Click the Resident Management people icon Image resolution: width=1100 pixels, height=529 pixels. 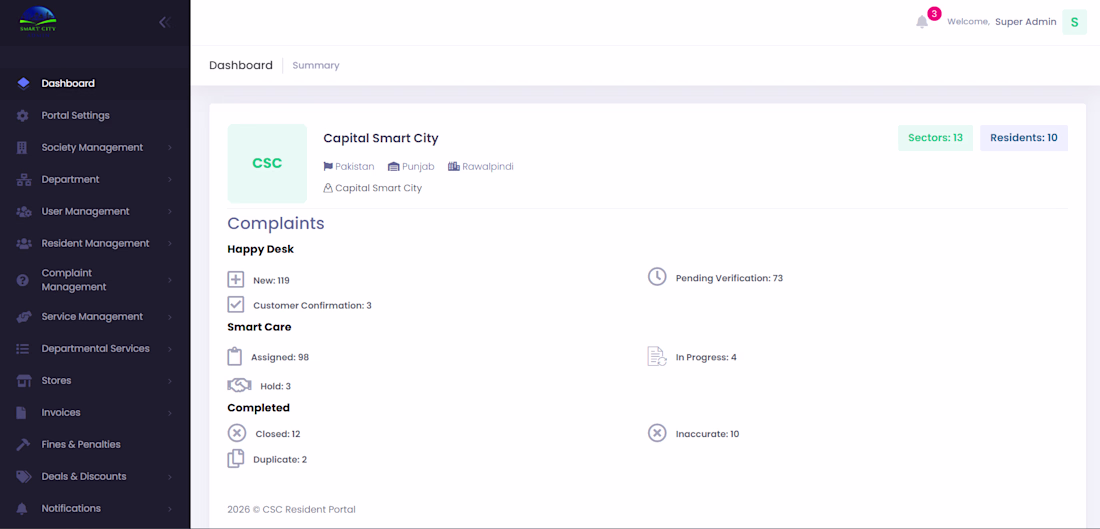(x=24, y=243)
